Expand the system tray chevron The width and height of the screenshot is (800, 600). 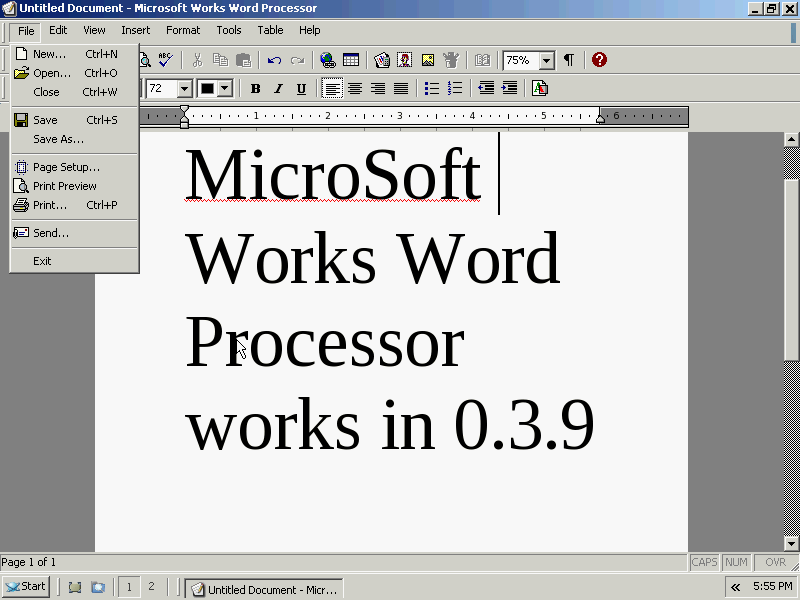coord(735,587)
